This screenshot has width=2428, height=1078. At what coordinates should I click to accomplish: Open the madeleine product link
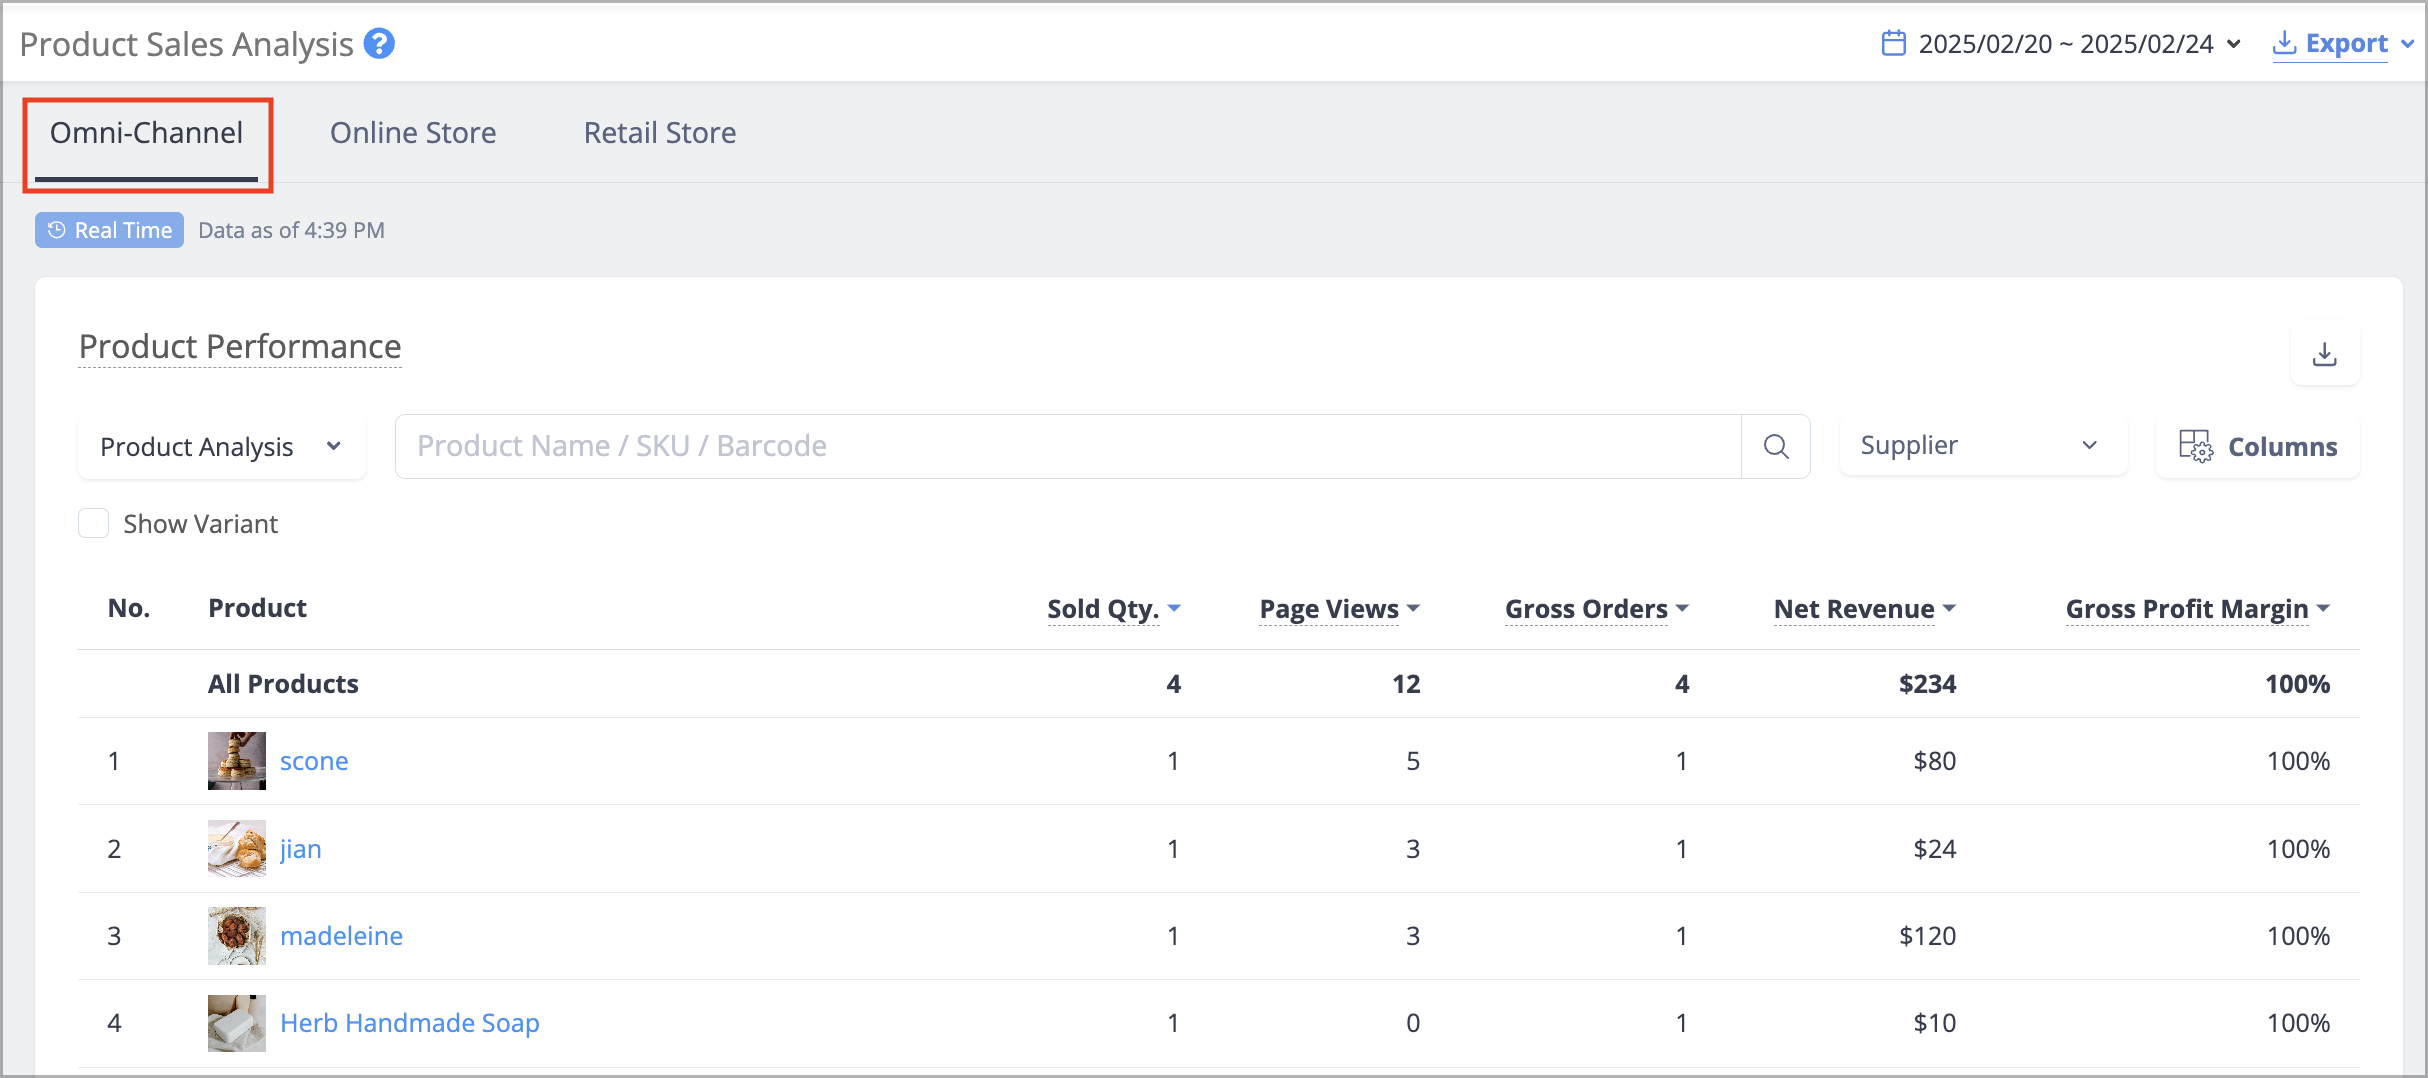click(341, 936)
